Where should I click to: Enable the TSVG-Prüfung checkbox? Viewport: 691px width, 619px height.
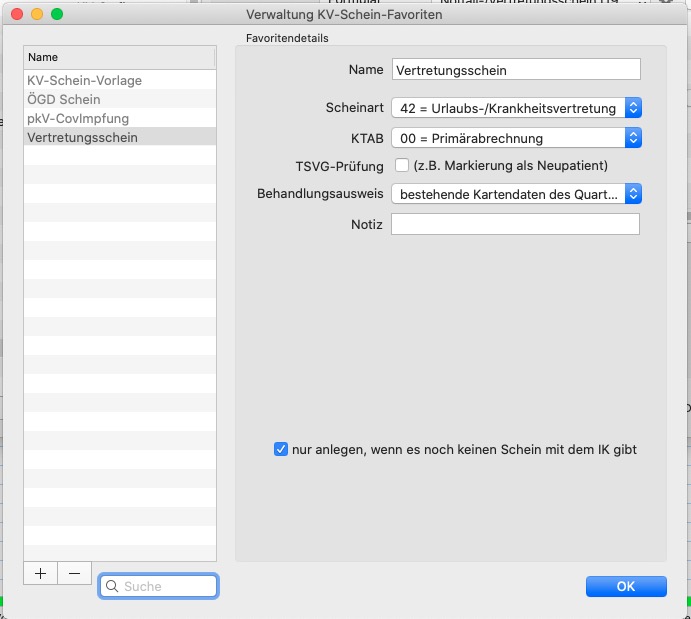(x=401, y=165)
